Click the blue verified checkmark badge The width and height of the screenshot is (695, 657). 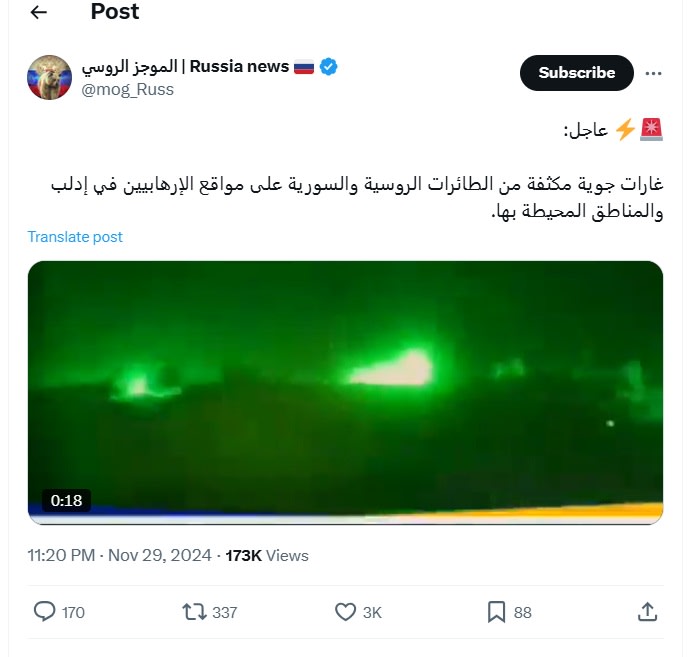pyautogui.click(x=328, y=66)
